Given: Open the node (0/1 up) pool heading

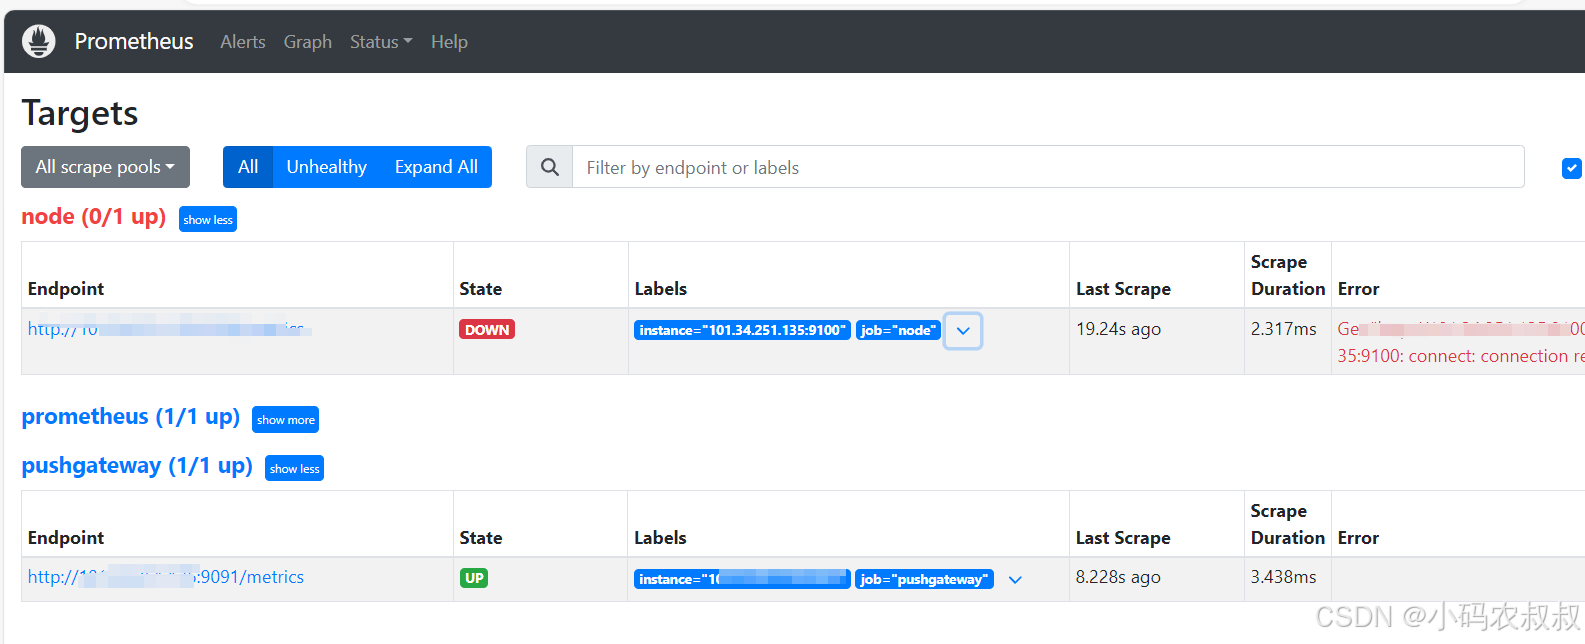Looking at the screenshot, I should [x=94, y=217].
